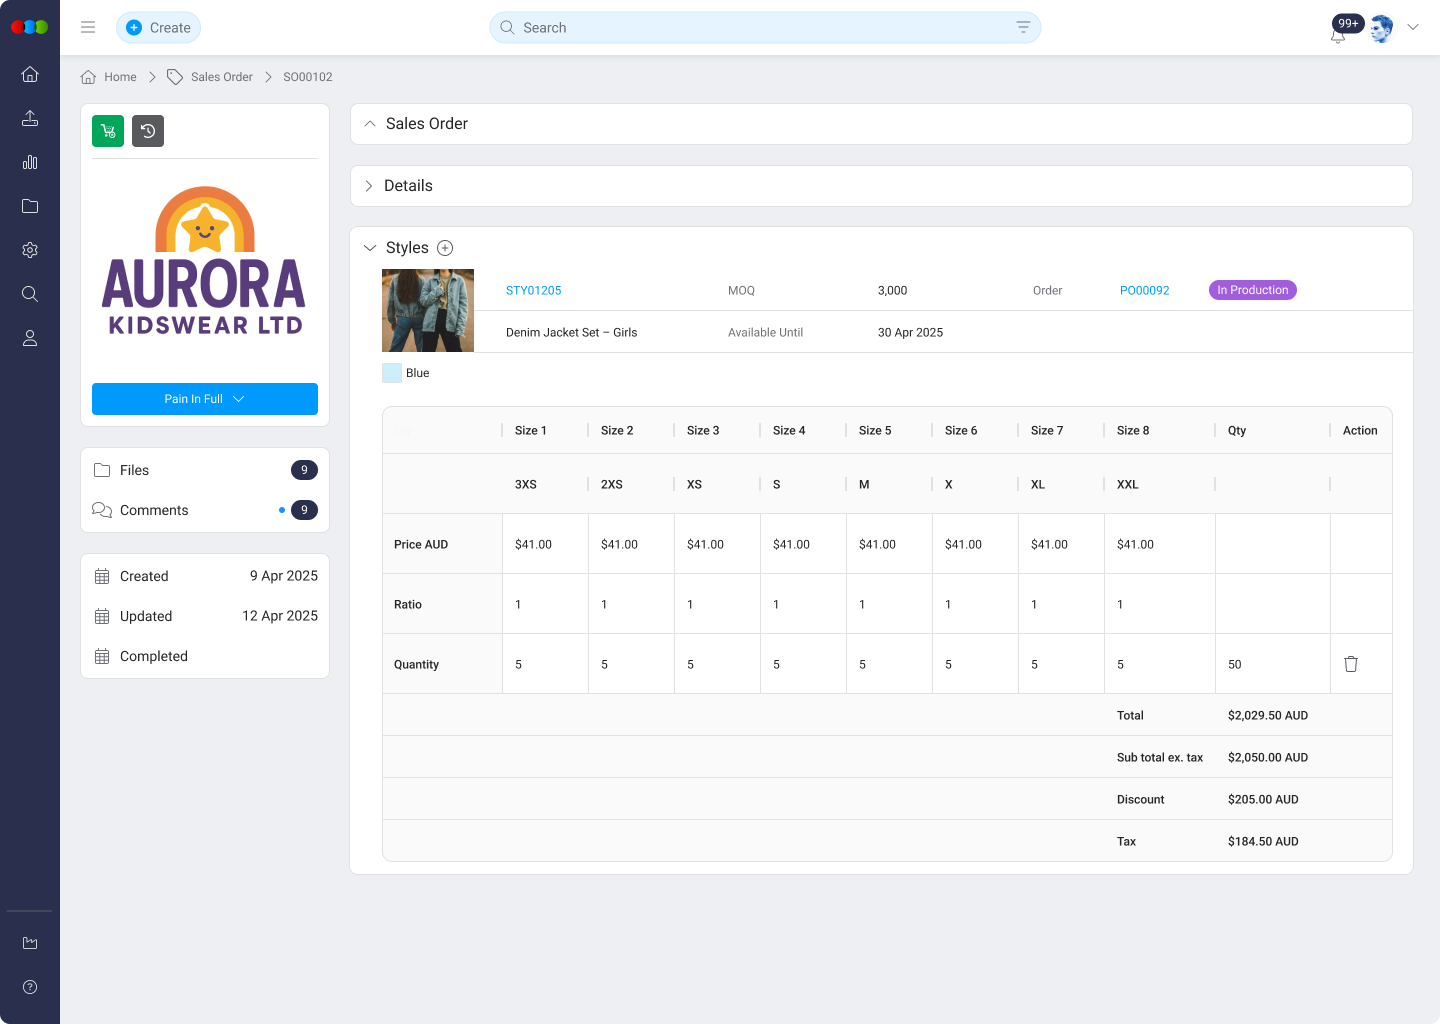Select the Home icon in the sidebar
This screenshot has width=1440, height=1024.
click(x=29, y=74)
